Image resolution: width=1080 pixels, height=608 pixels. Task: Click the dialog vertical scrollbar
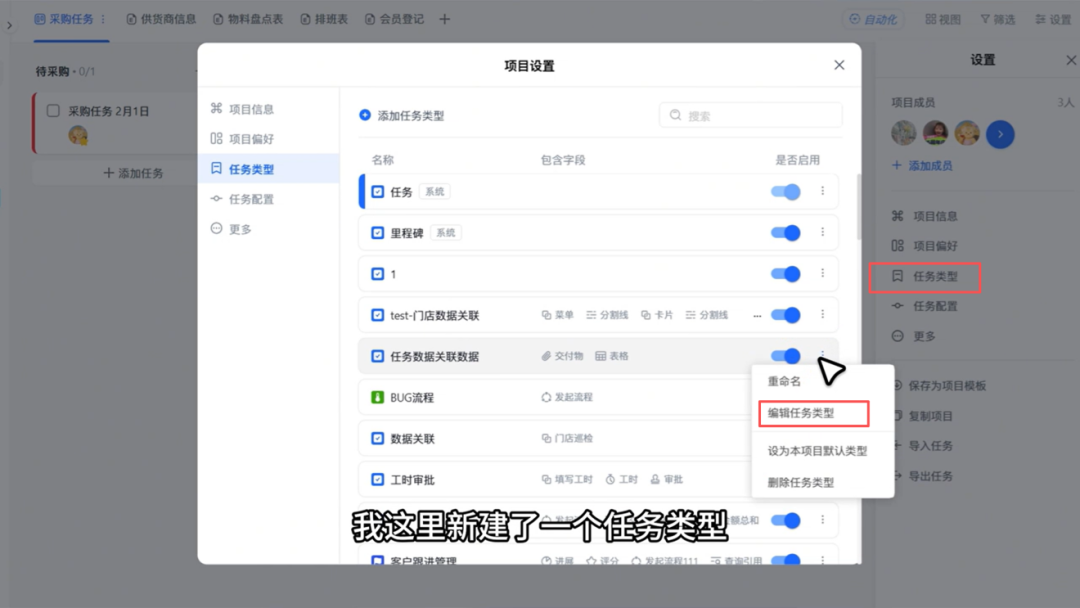pos(858,207)
